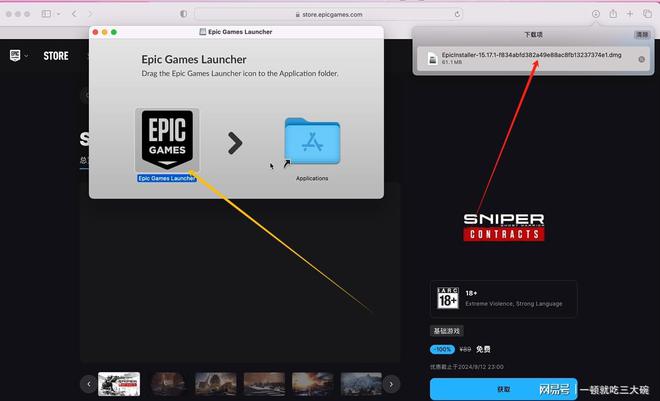The image size is (660, 401).
Task: Close the Epic Games Launcher installer window
Action: tap(96, 32)
